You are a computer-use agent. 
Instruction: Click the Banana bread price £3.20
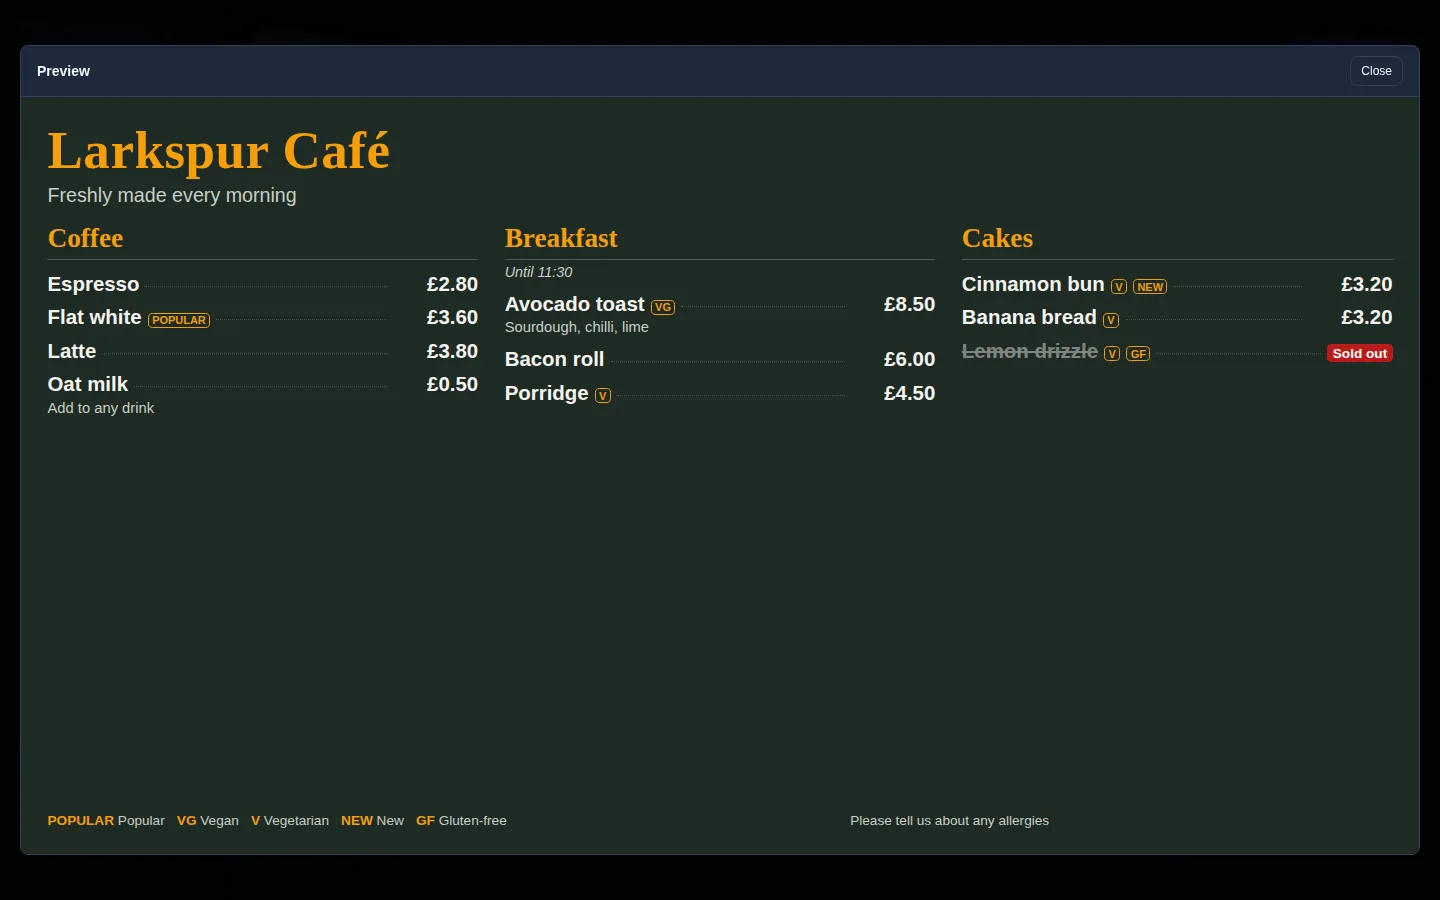coord(1366,317)
